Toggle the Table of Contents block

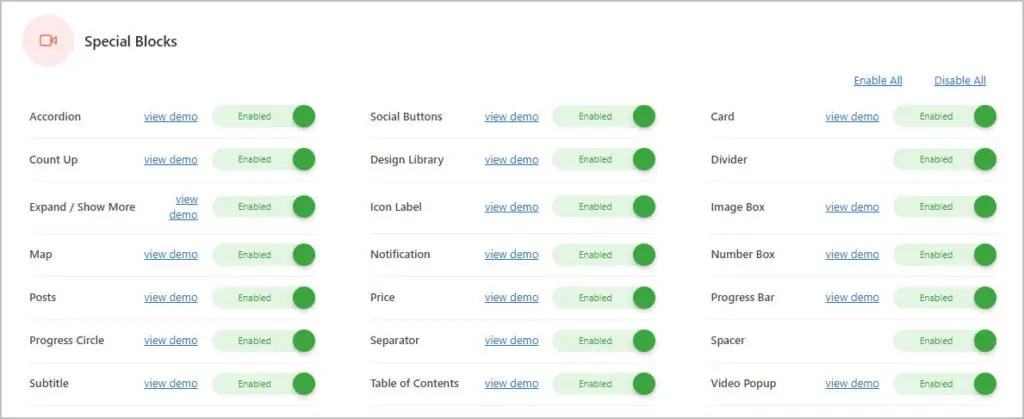604,384
